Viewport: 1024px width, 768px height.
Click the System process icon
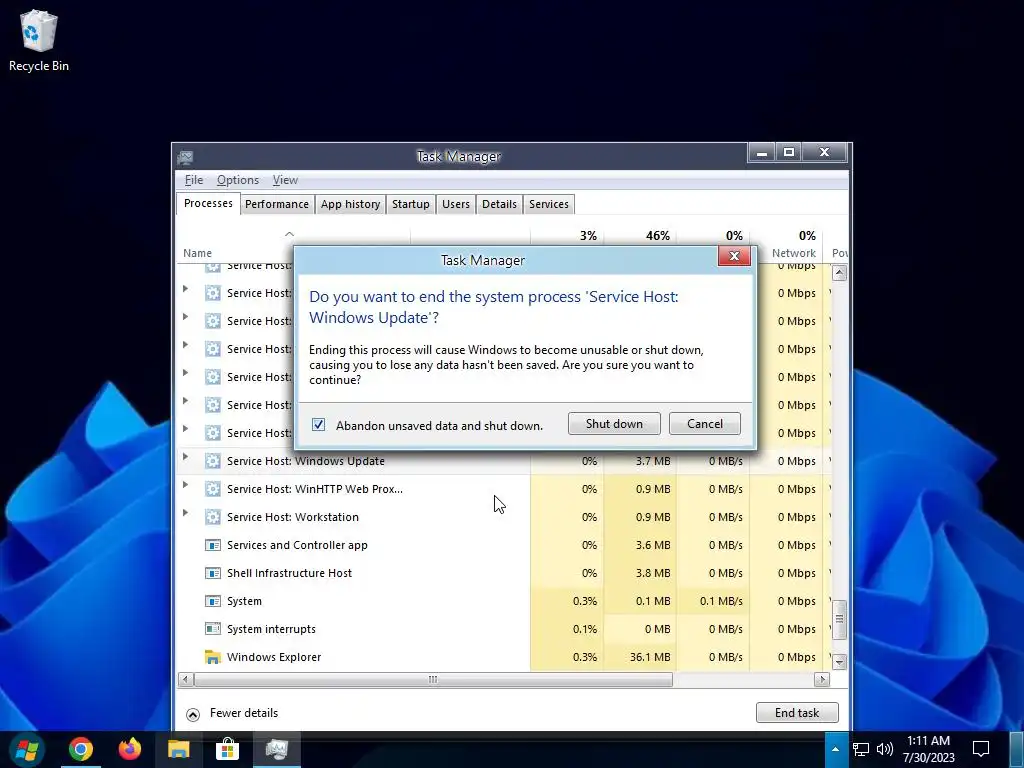click(213, 601)
